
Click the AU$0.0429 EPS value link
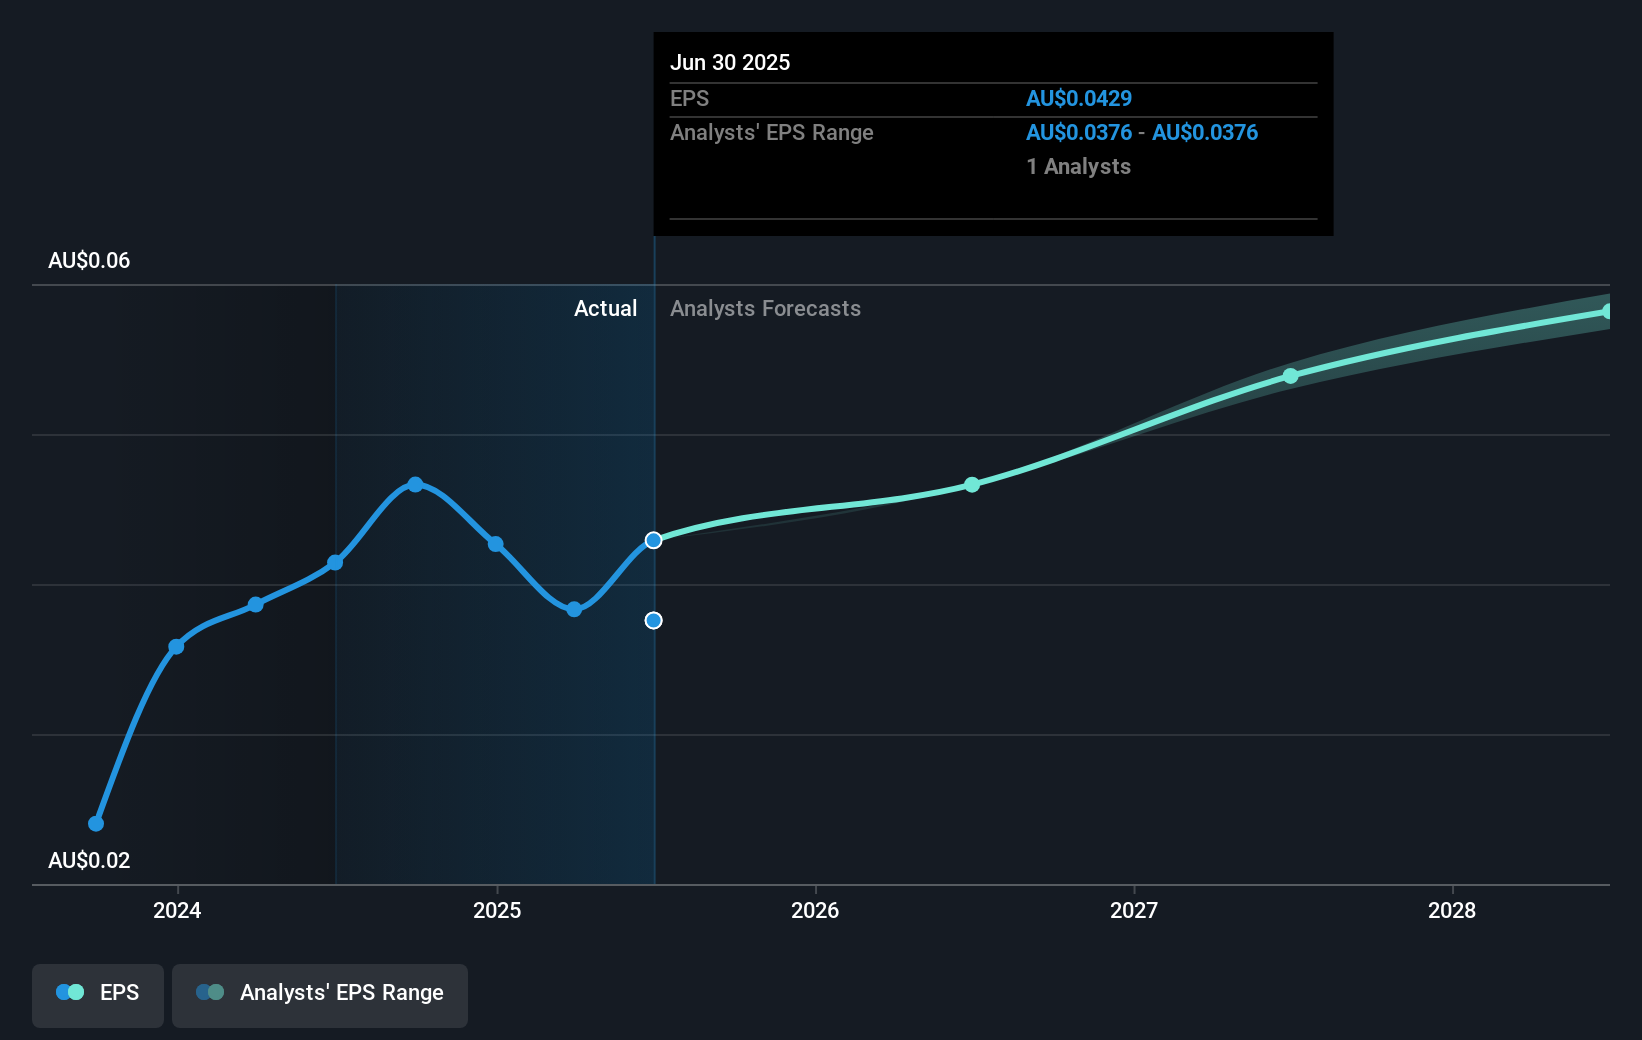point(1079,98)
